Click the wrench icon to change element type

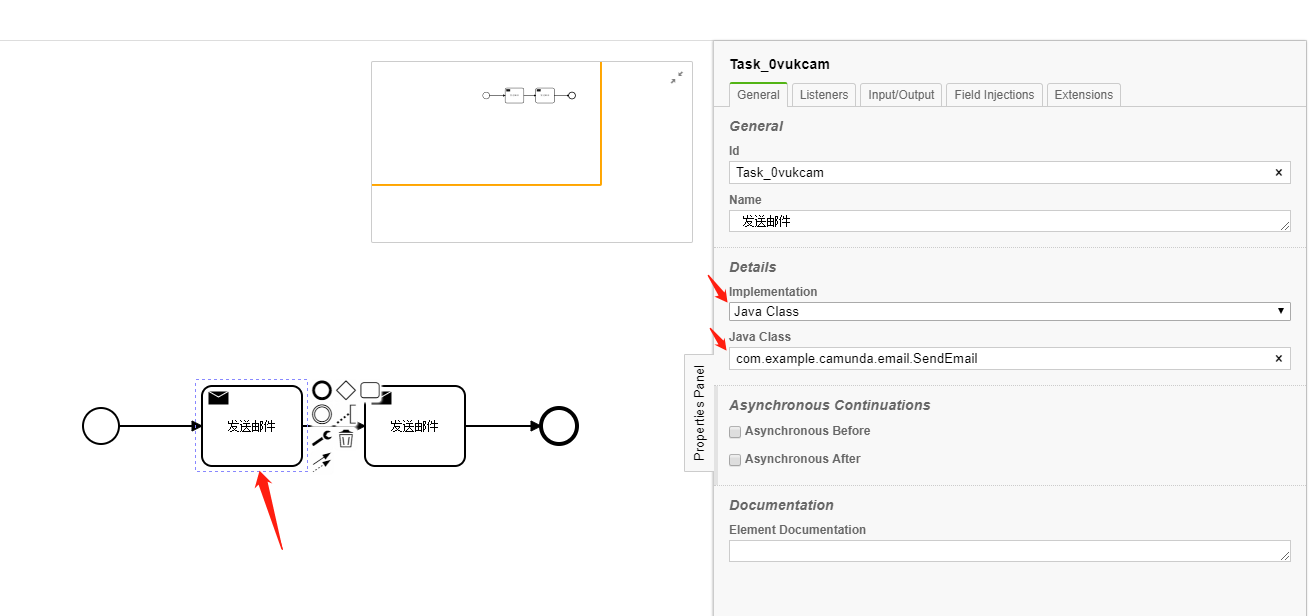point(322,438)
